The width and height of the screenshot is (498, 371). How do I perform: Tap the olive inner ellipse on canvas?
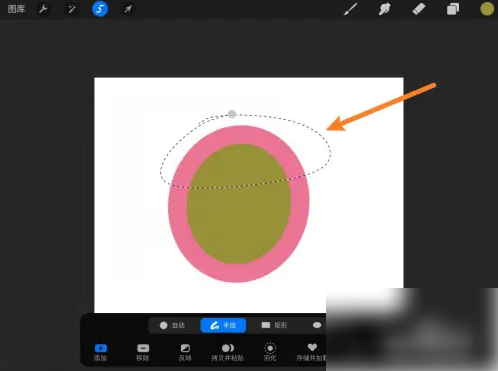(x=239, y=204)
